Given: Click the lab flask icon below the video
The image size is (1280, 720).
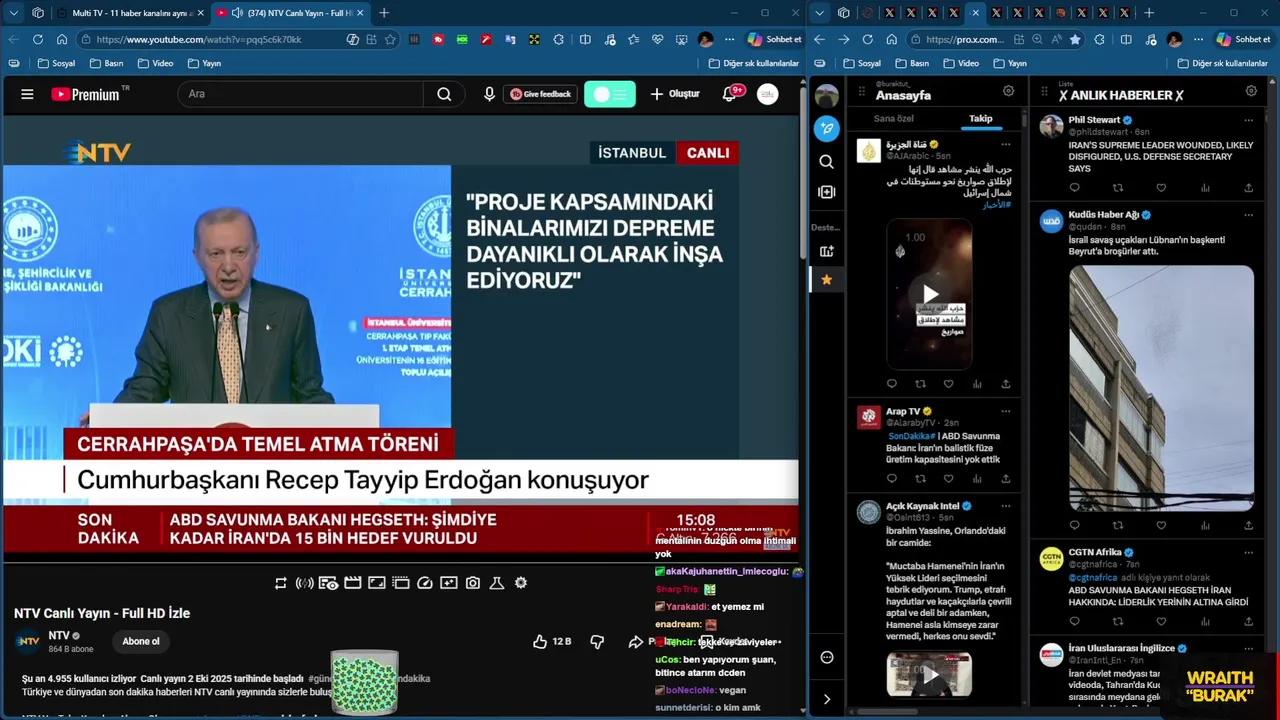Looking at the screenshot, I should coord(497,583).
